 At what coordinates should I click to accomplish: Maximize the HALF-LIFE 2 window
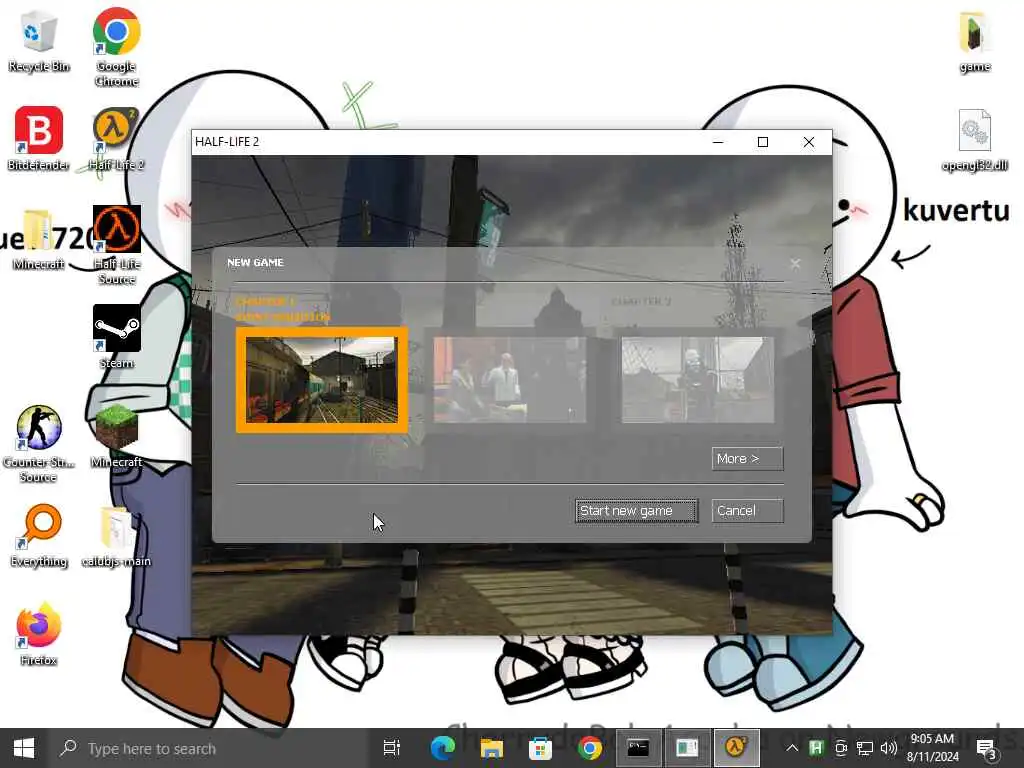coord(763,142)
